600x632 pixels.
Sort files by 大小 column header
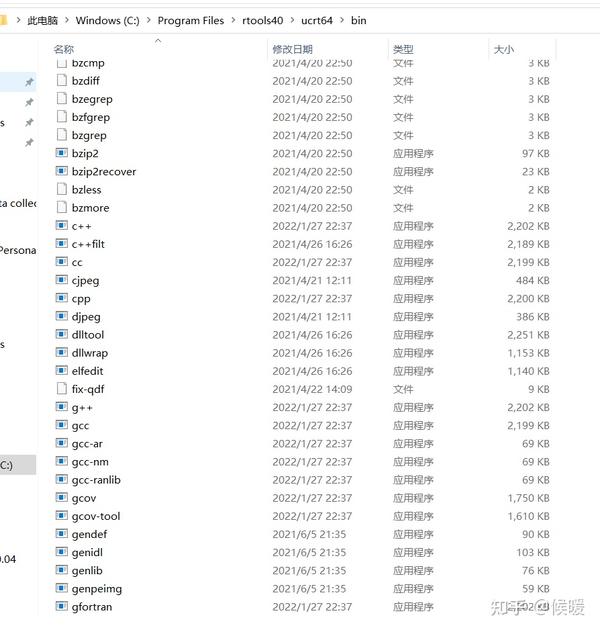(x=504, y=49)
